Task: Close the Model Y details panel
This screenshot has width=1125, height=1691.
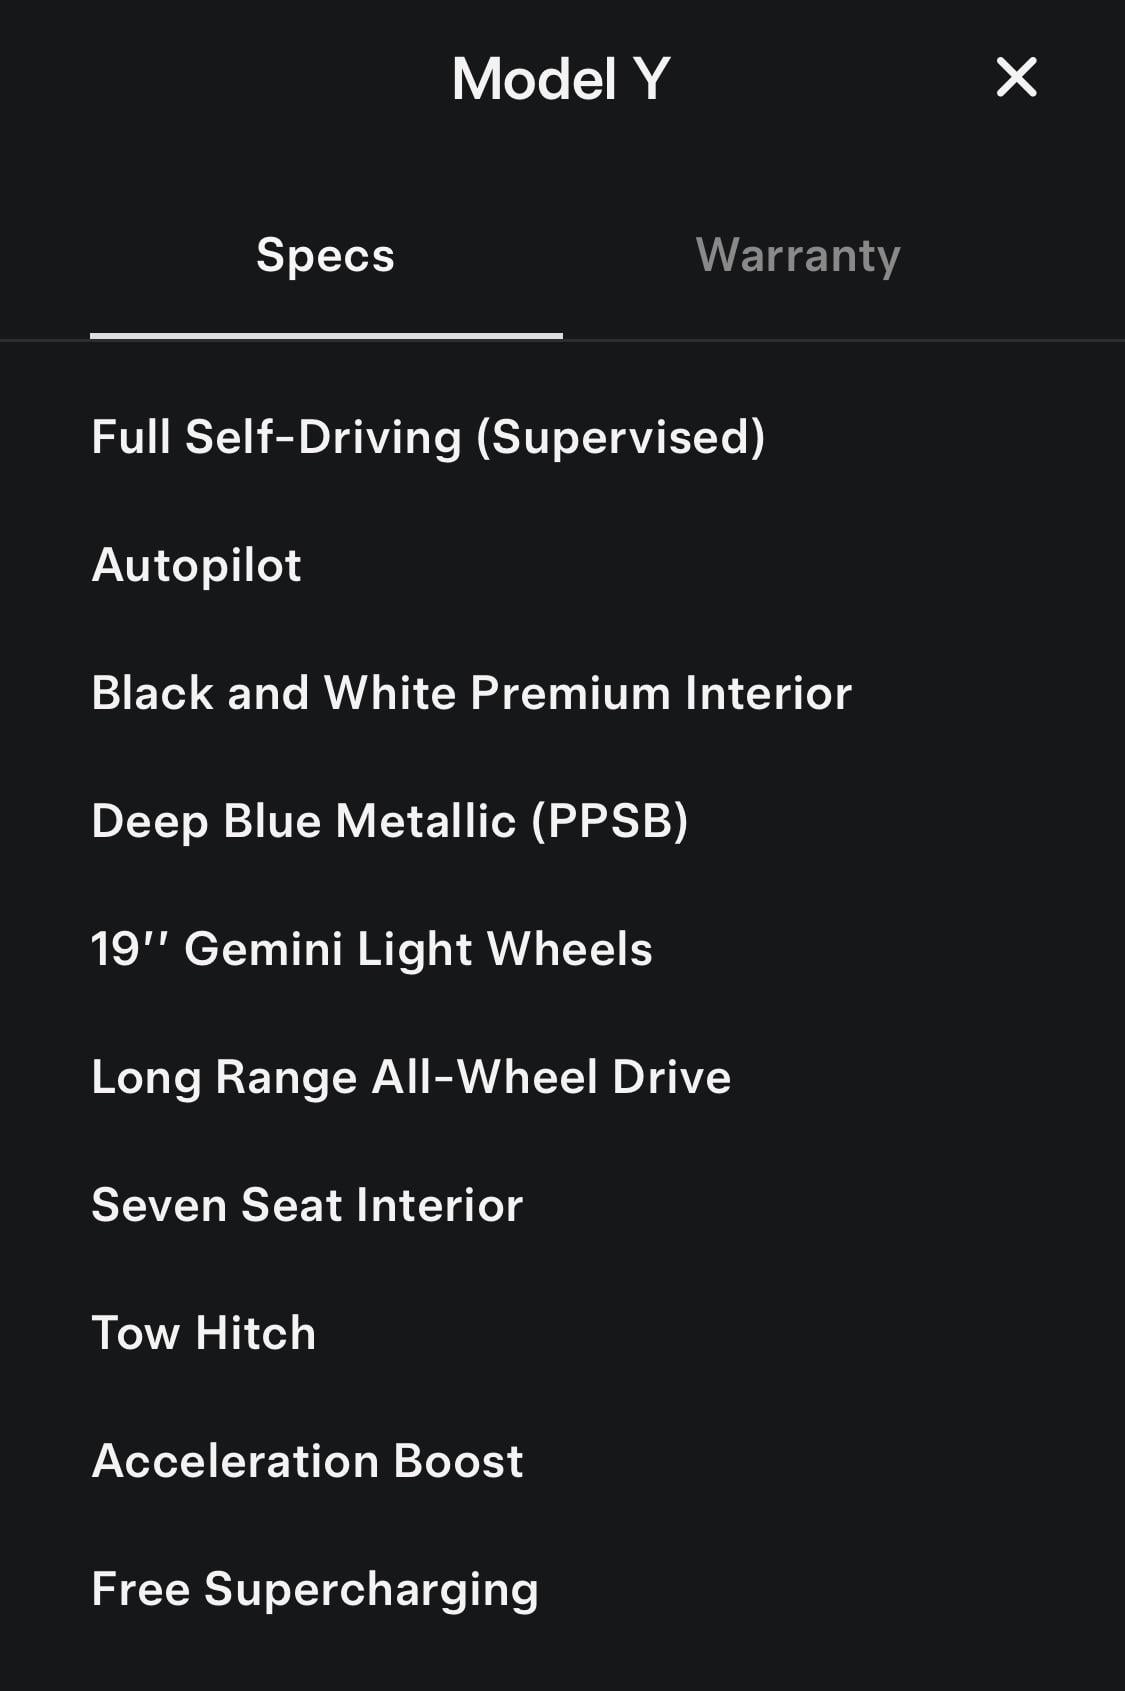Action: point(1016,77)
